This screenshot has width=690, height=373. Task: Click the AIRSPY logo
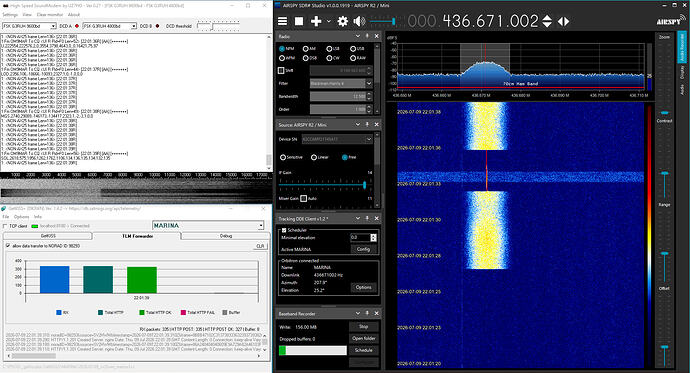(671, 21)
